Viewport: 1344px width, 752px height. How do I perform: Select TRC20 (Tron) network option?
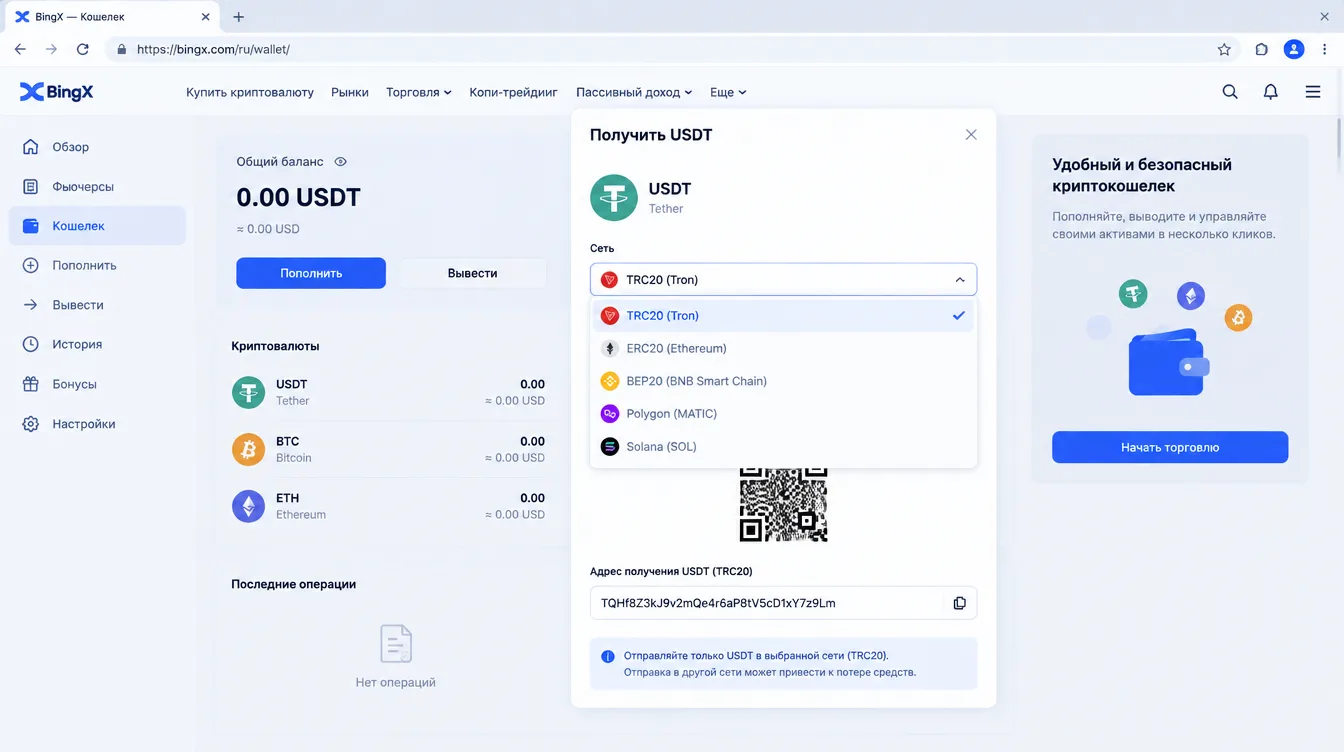coord(783,315)
